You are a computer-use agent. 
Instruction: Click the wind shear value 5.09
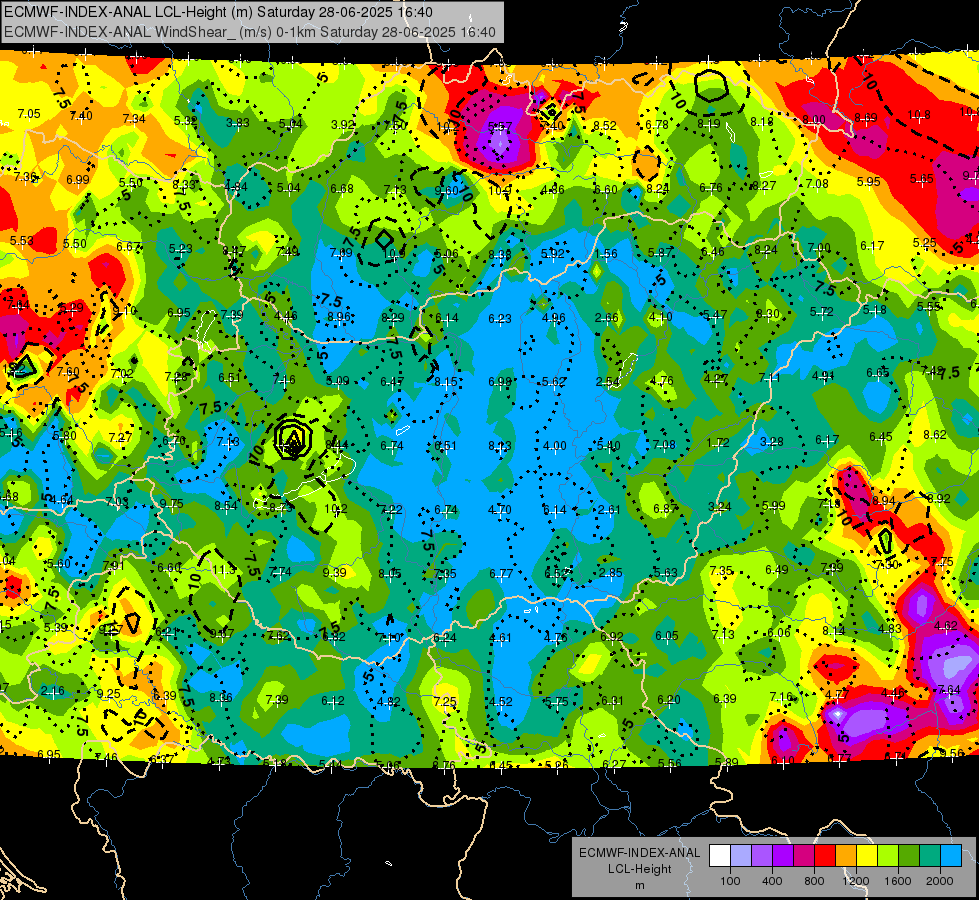pos(338,380)
